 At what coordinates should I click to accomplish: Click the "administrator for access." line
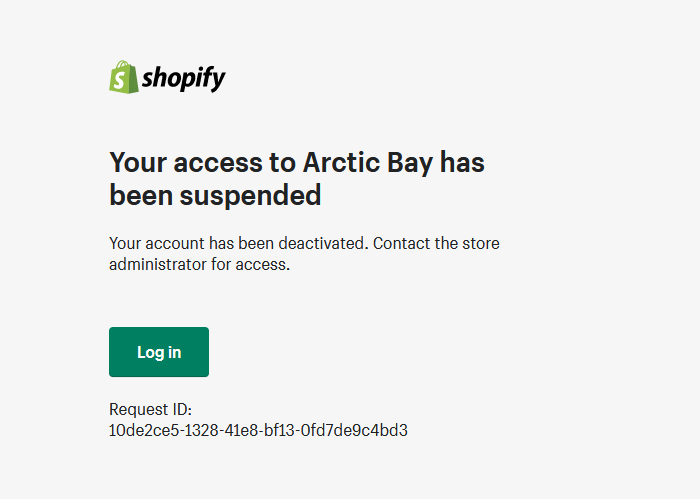pos(199,265)
